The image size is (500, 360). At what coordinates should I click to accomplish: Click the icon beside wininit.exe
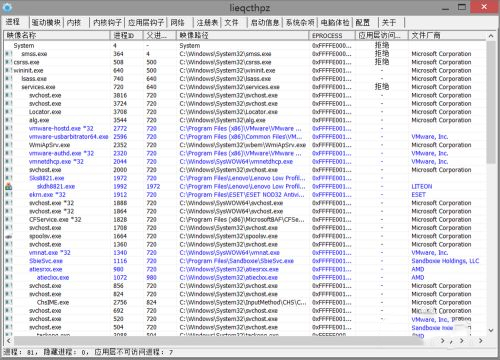[9, 71]
